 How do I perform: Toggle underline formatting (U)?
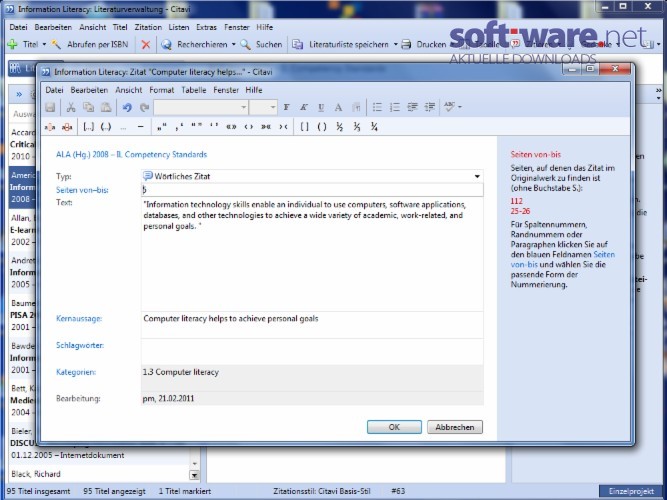(321, 107)
